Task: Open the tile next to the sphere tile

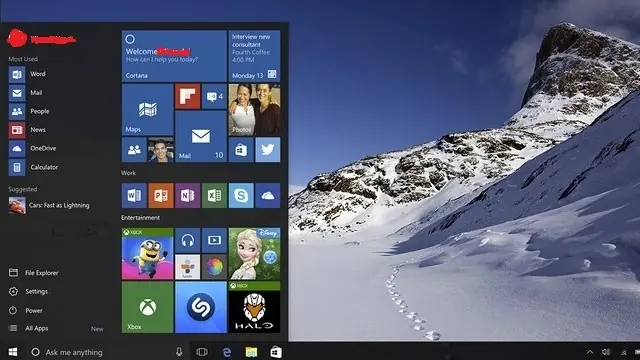Action: tap(187, 267)
